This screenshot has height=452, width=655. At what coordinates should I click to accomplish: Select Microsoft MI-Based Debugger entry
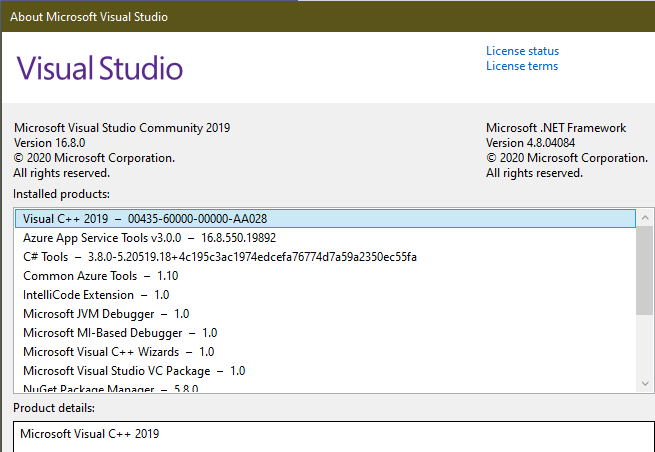pos(120,333)
